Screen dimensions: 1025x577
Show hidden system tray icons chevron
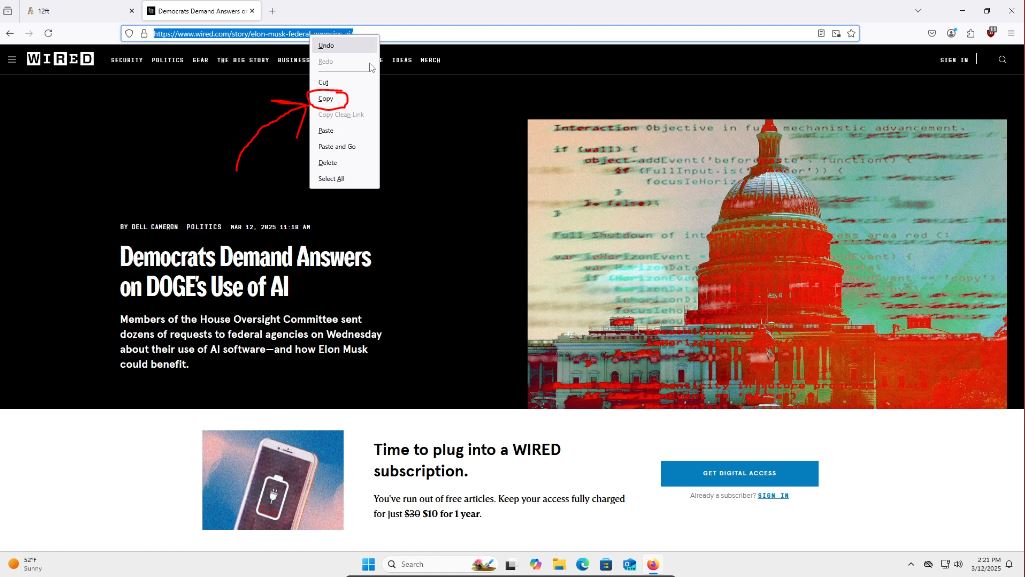pyautogui.click(x=911, y=564)
